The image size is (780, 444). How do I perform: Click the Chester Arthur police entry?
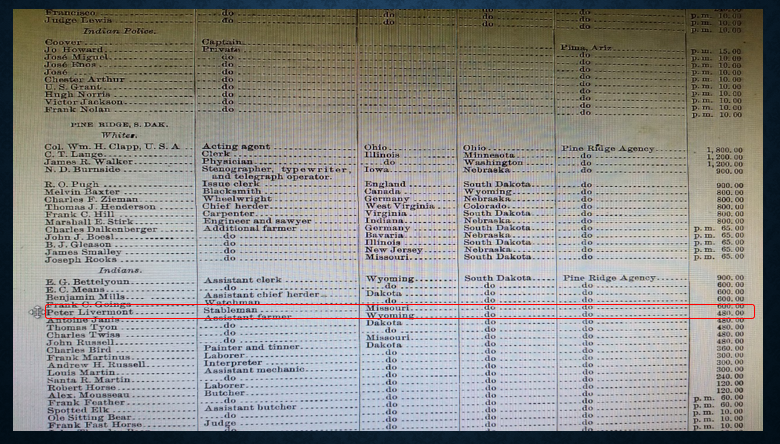click(85, 80)
